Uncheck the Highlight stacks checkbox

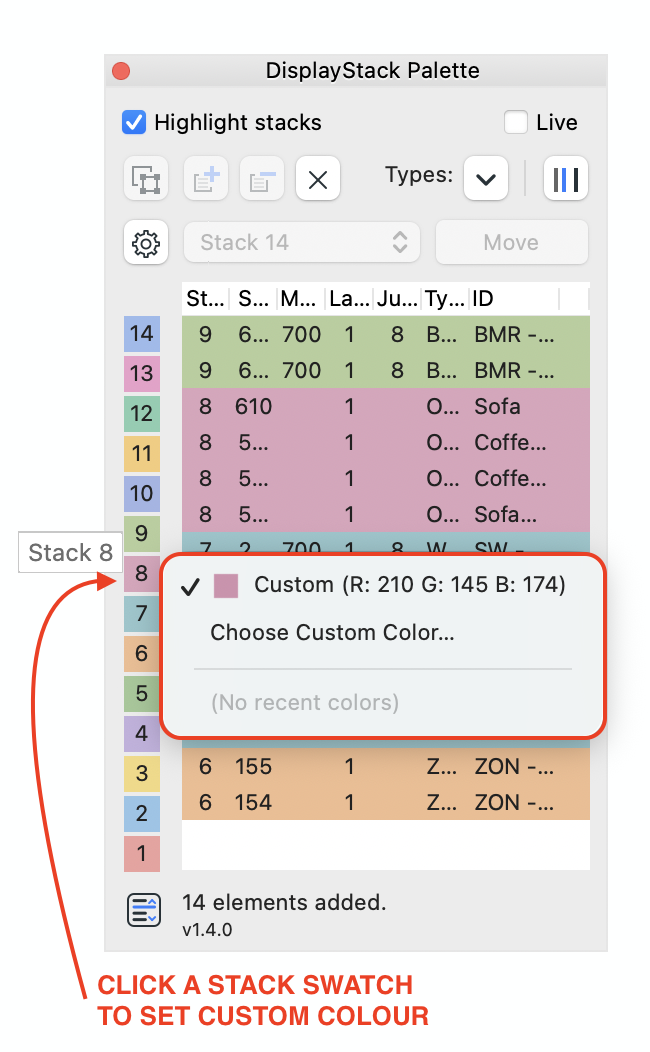tap(134, 122)
